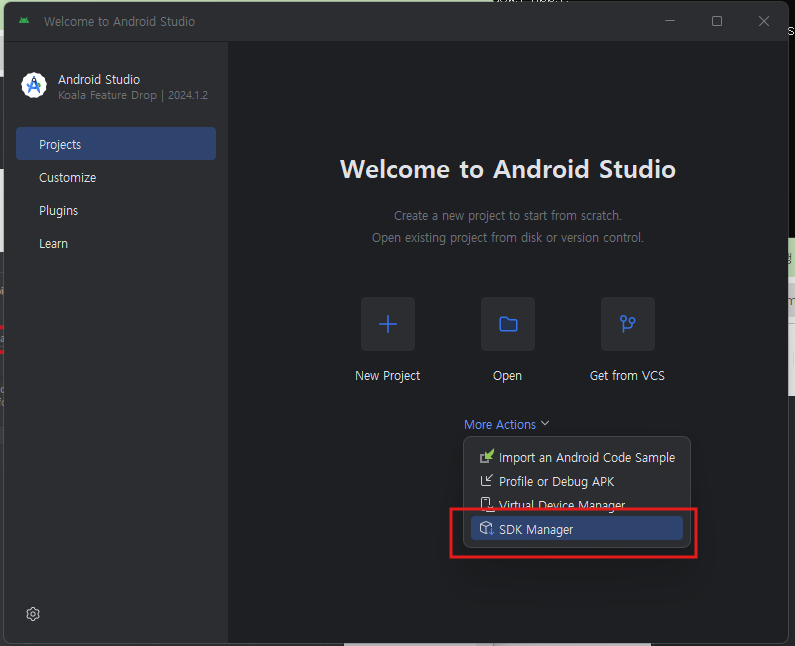This screenshot has height=646, width=795.
Task: Click the Get from VCS branch icon
Action: 628,324
